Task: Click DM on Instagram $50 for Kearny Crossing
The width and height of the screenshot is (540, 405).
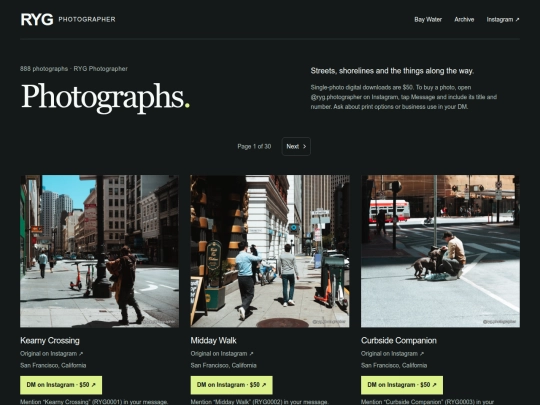Action: 61,385
